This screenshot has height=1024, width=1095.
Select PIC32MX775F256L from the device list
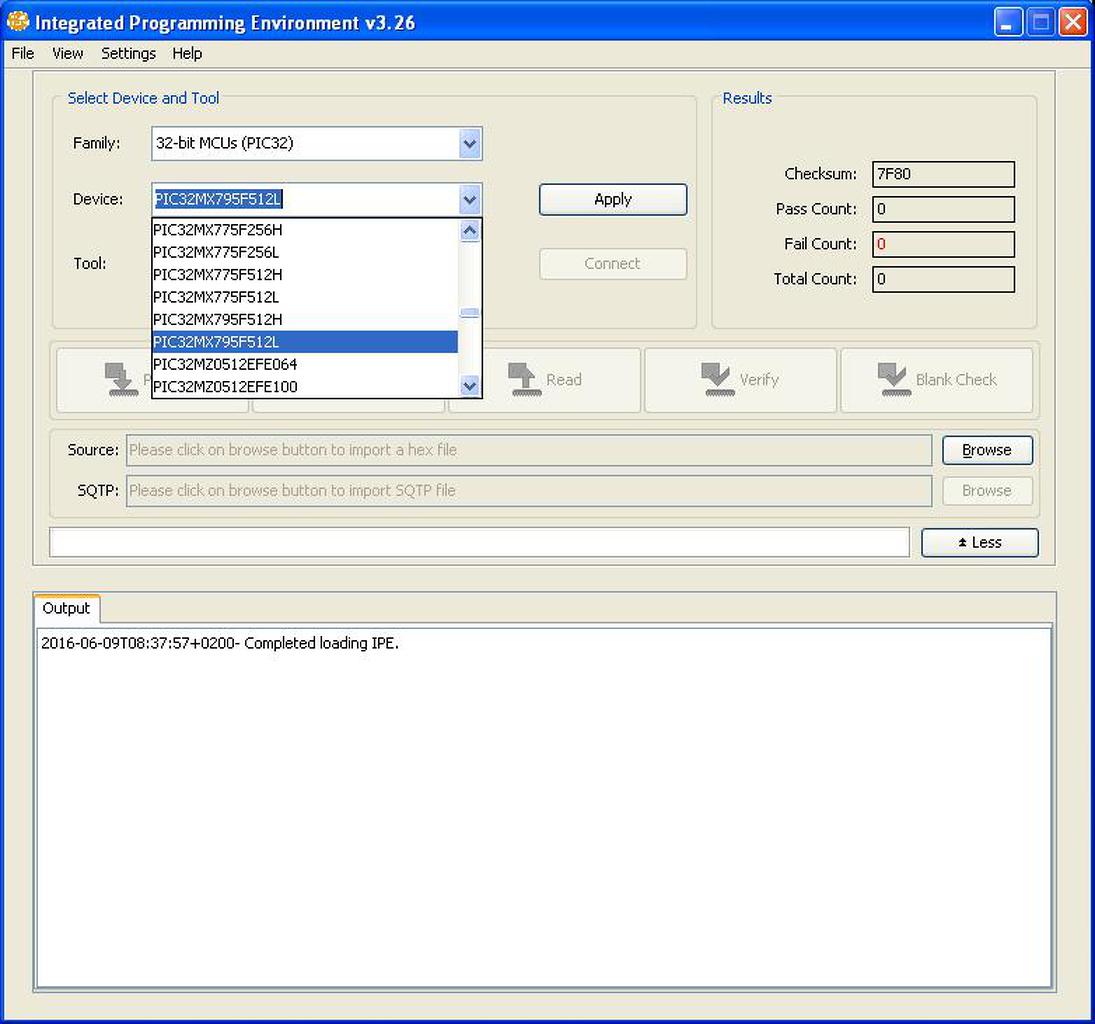coord(304,252)
